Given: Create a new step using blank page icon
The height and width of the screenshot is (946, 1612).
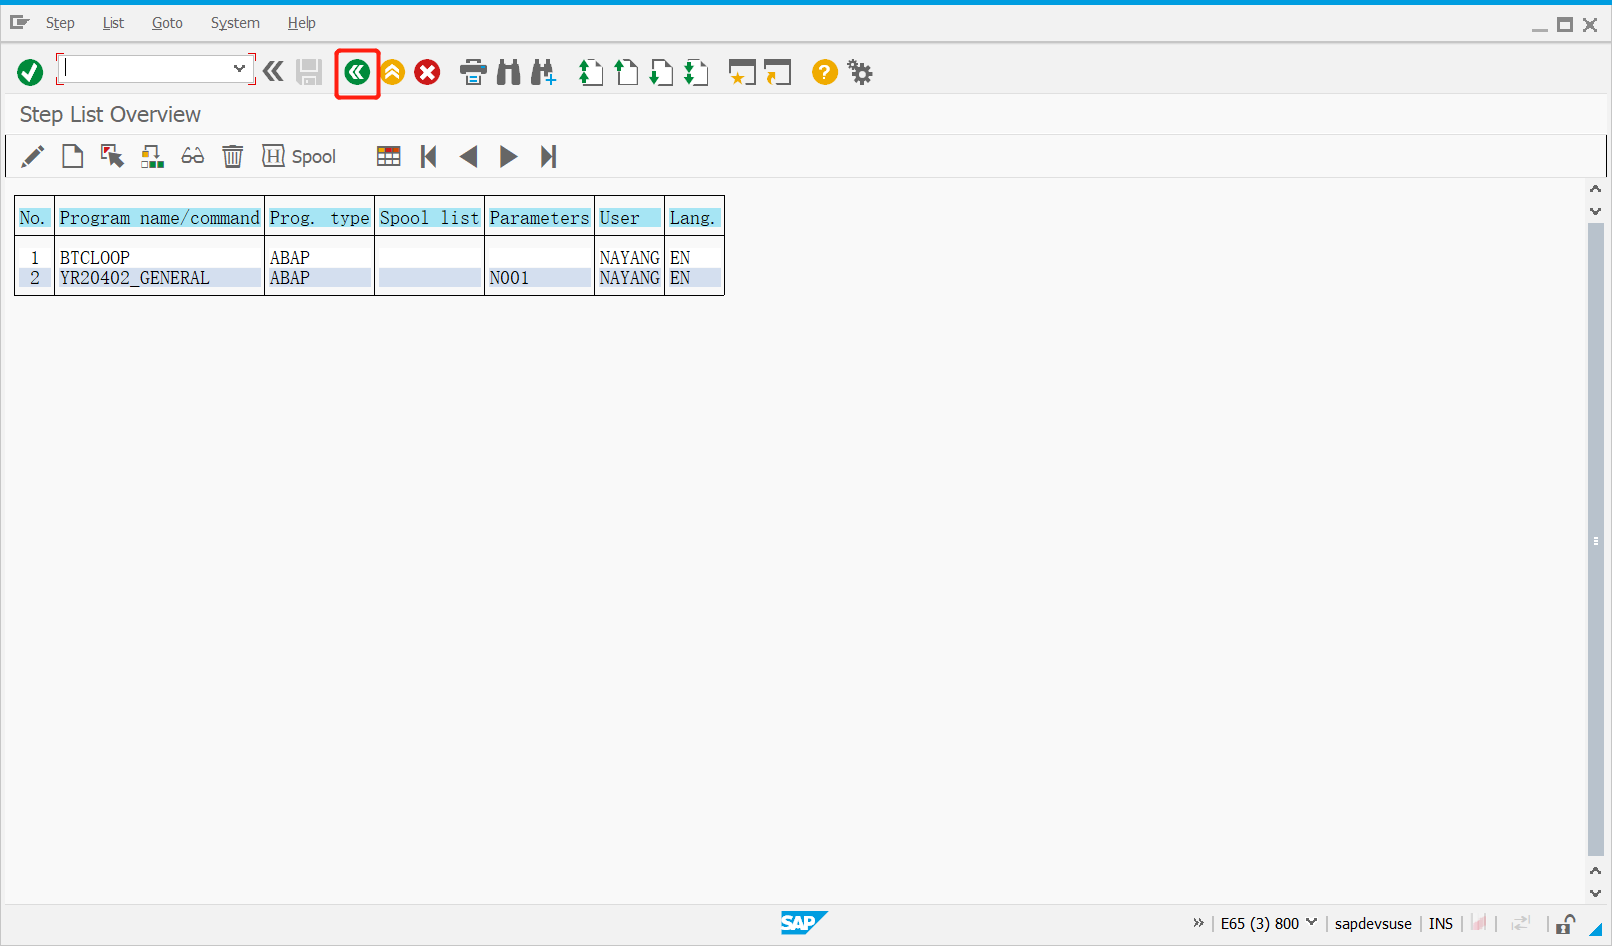Looking at the screenshot, I should pos(72,156).
